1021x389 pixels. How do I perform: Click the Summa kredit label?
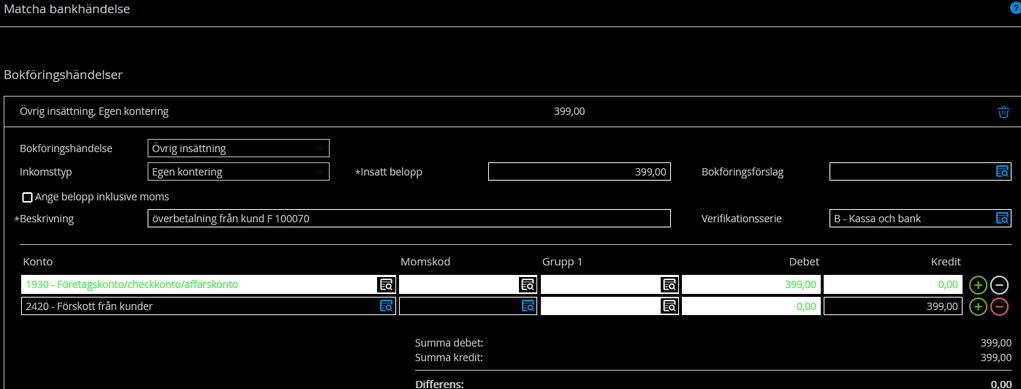pos(449,358)
